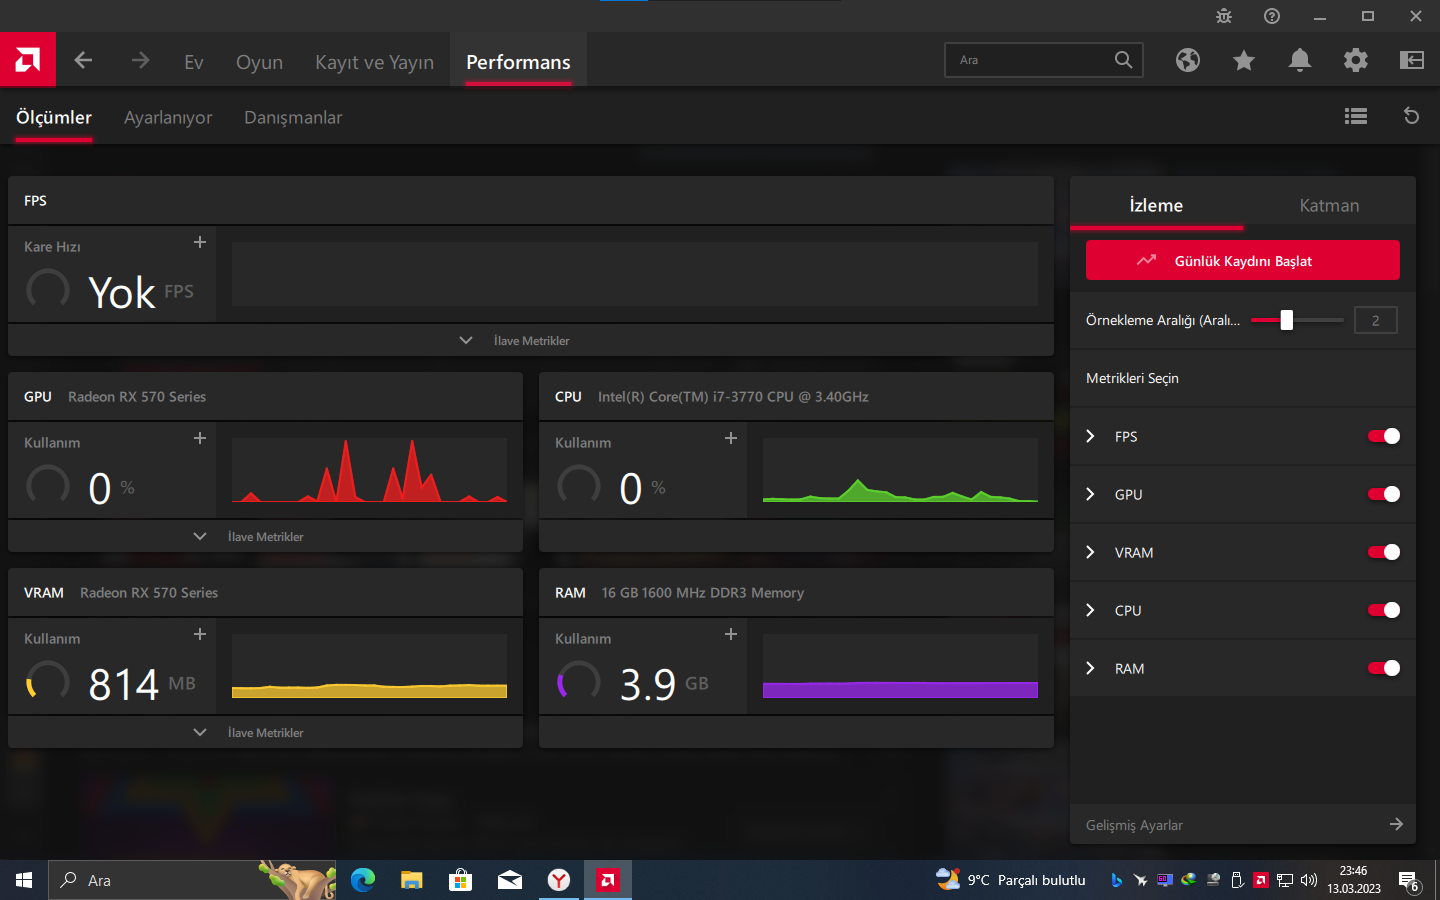The height and width of the screenshot is (900, 1440).
Task: Open Mail app from the taskbar
Action: 510,880
